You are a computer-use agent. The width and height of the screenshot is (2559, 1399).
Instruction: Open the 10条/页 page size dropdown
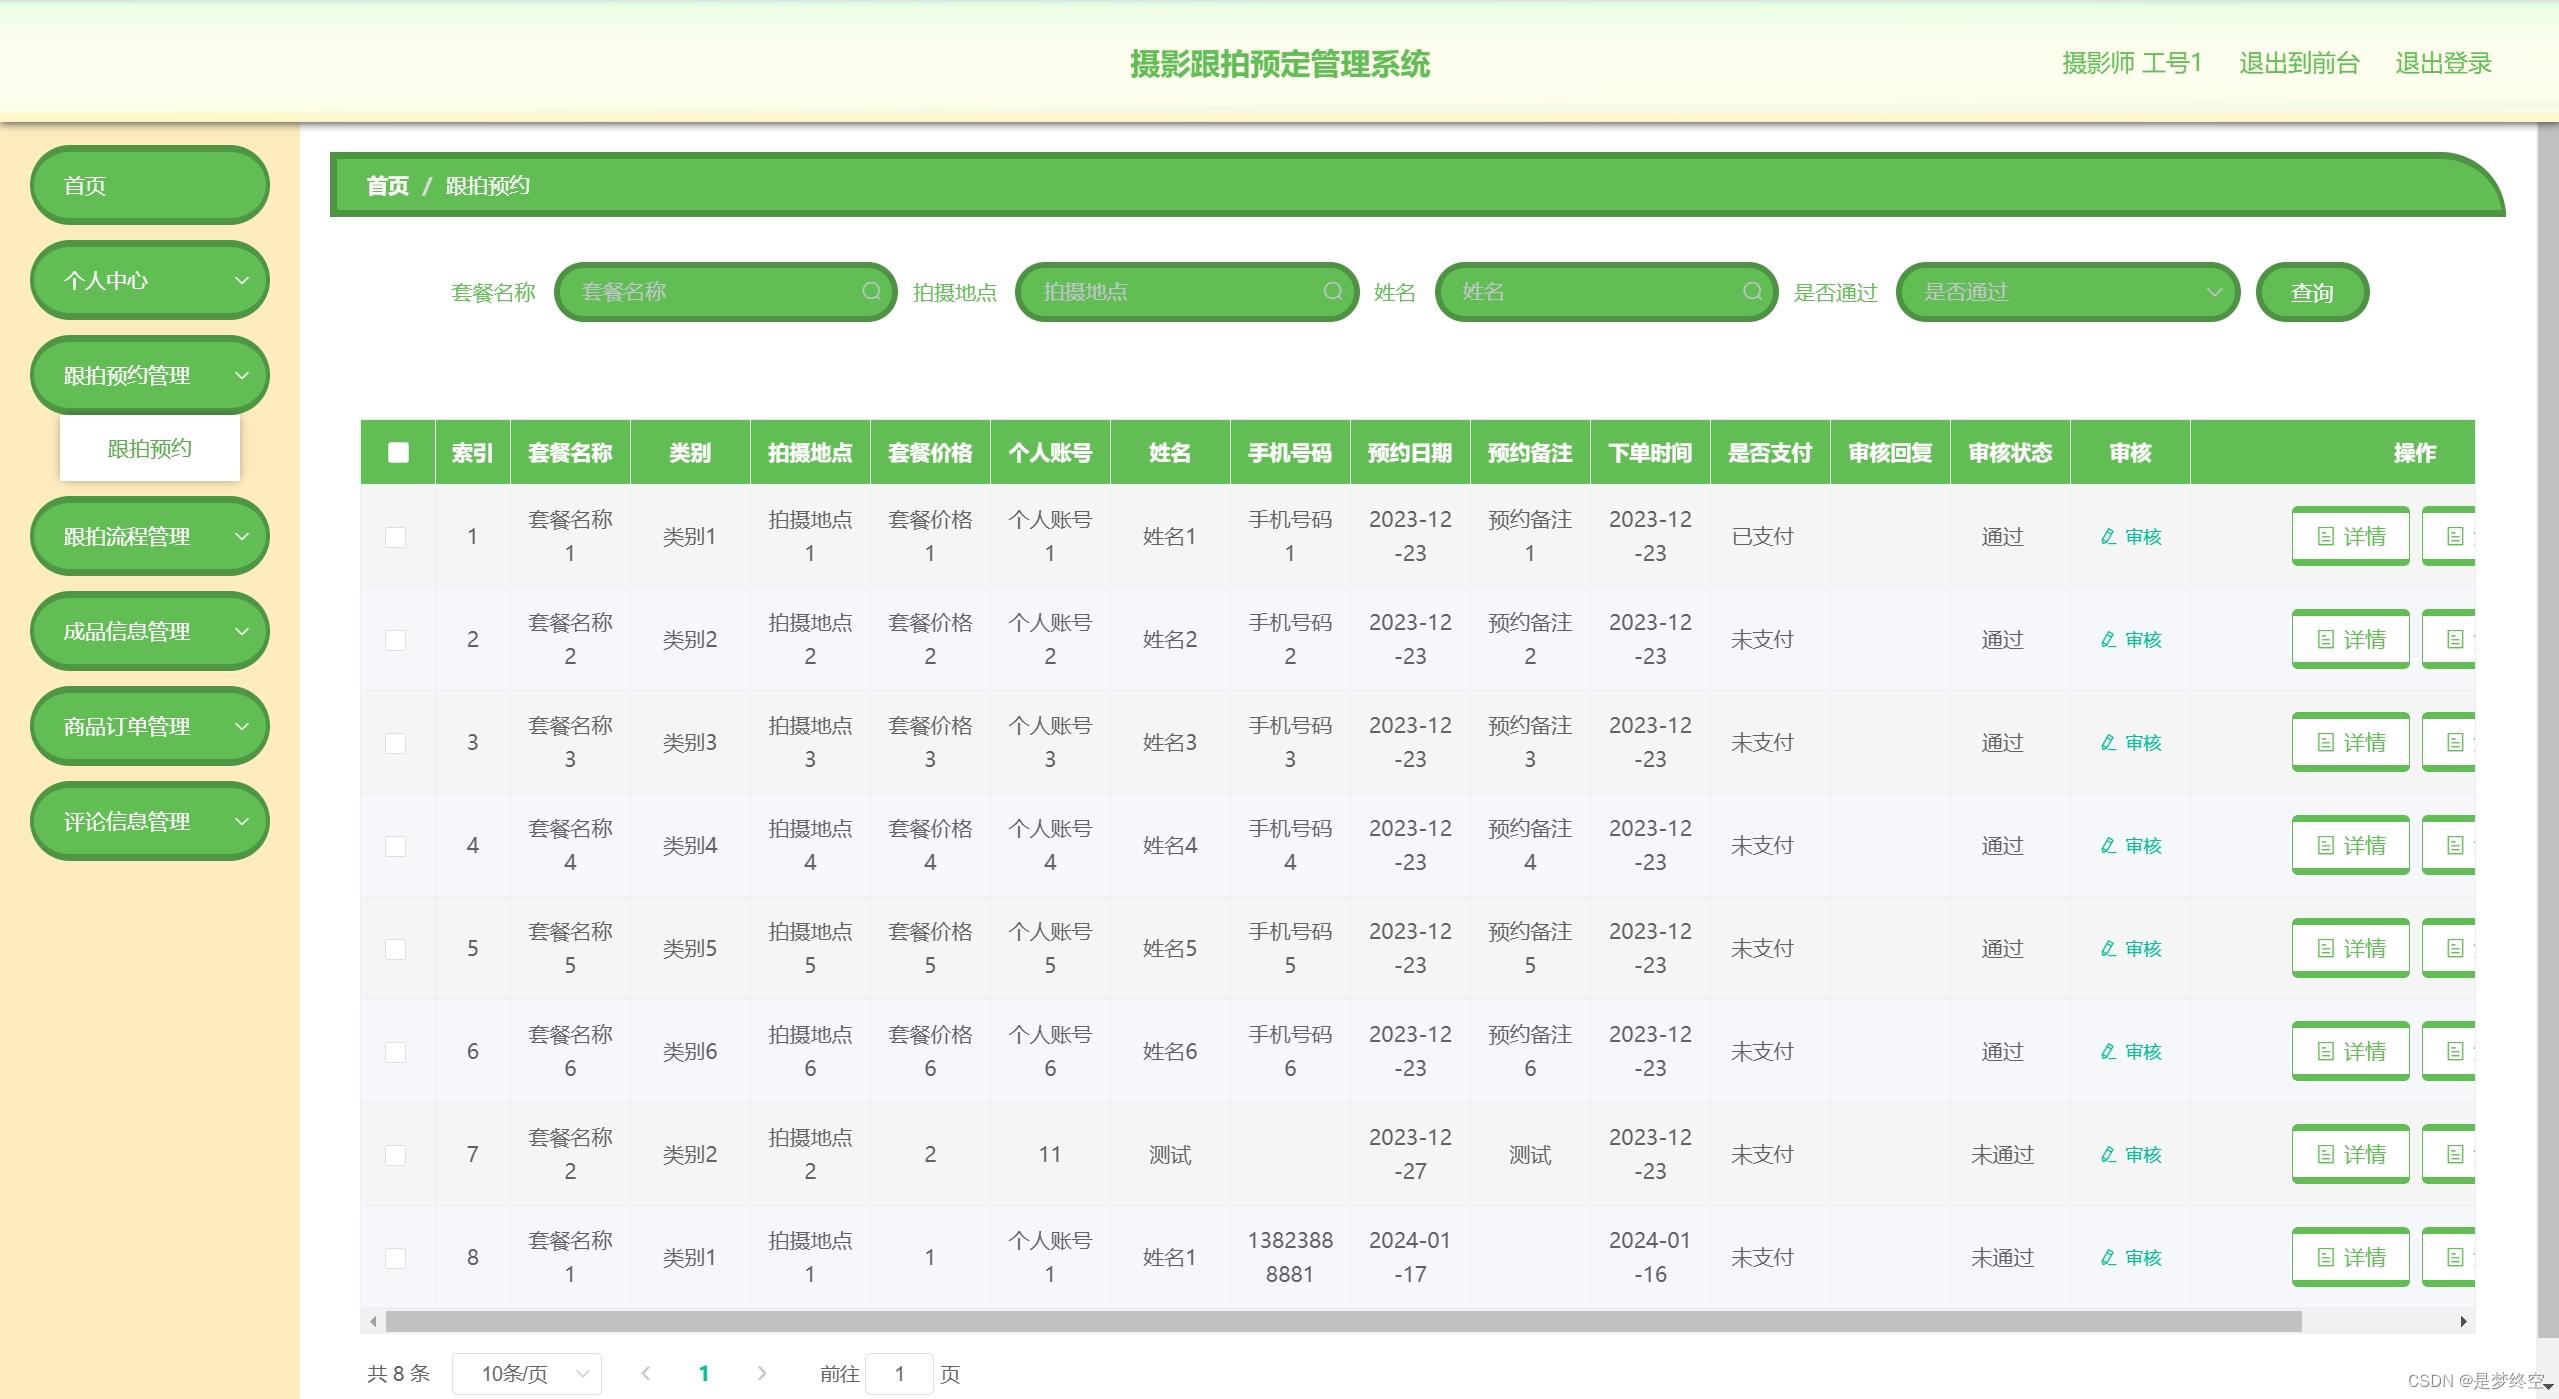526,1373
